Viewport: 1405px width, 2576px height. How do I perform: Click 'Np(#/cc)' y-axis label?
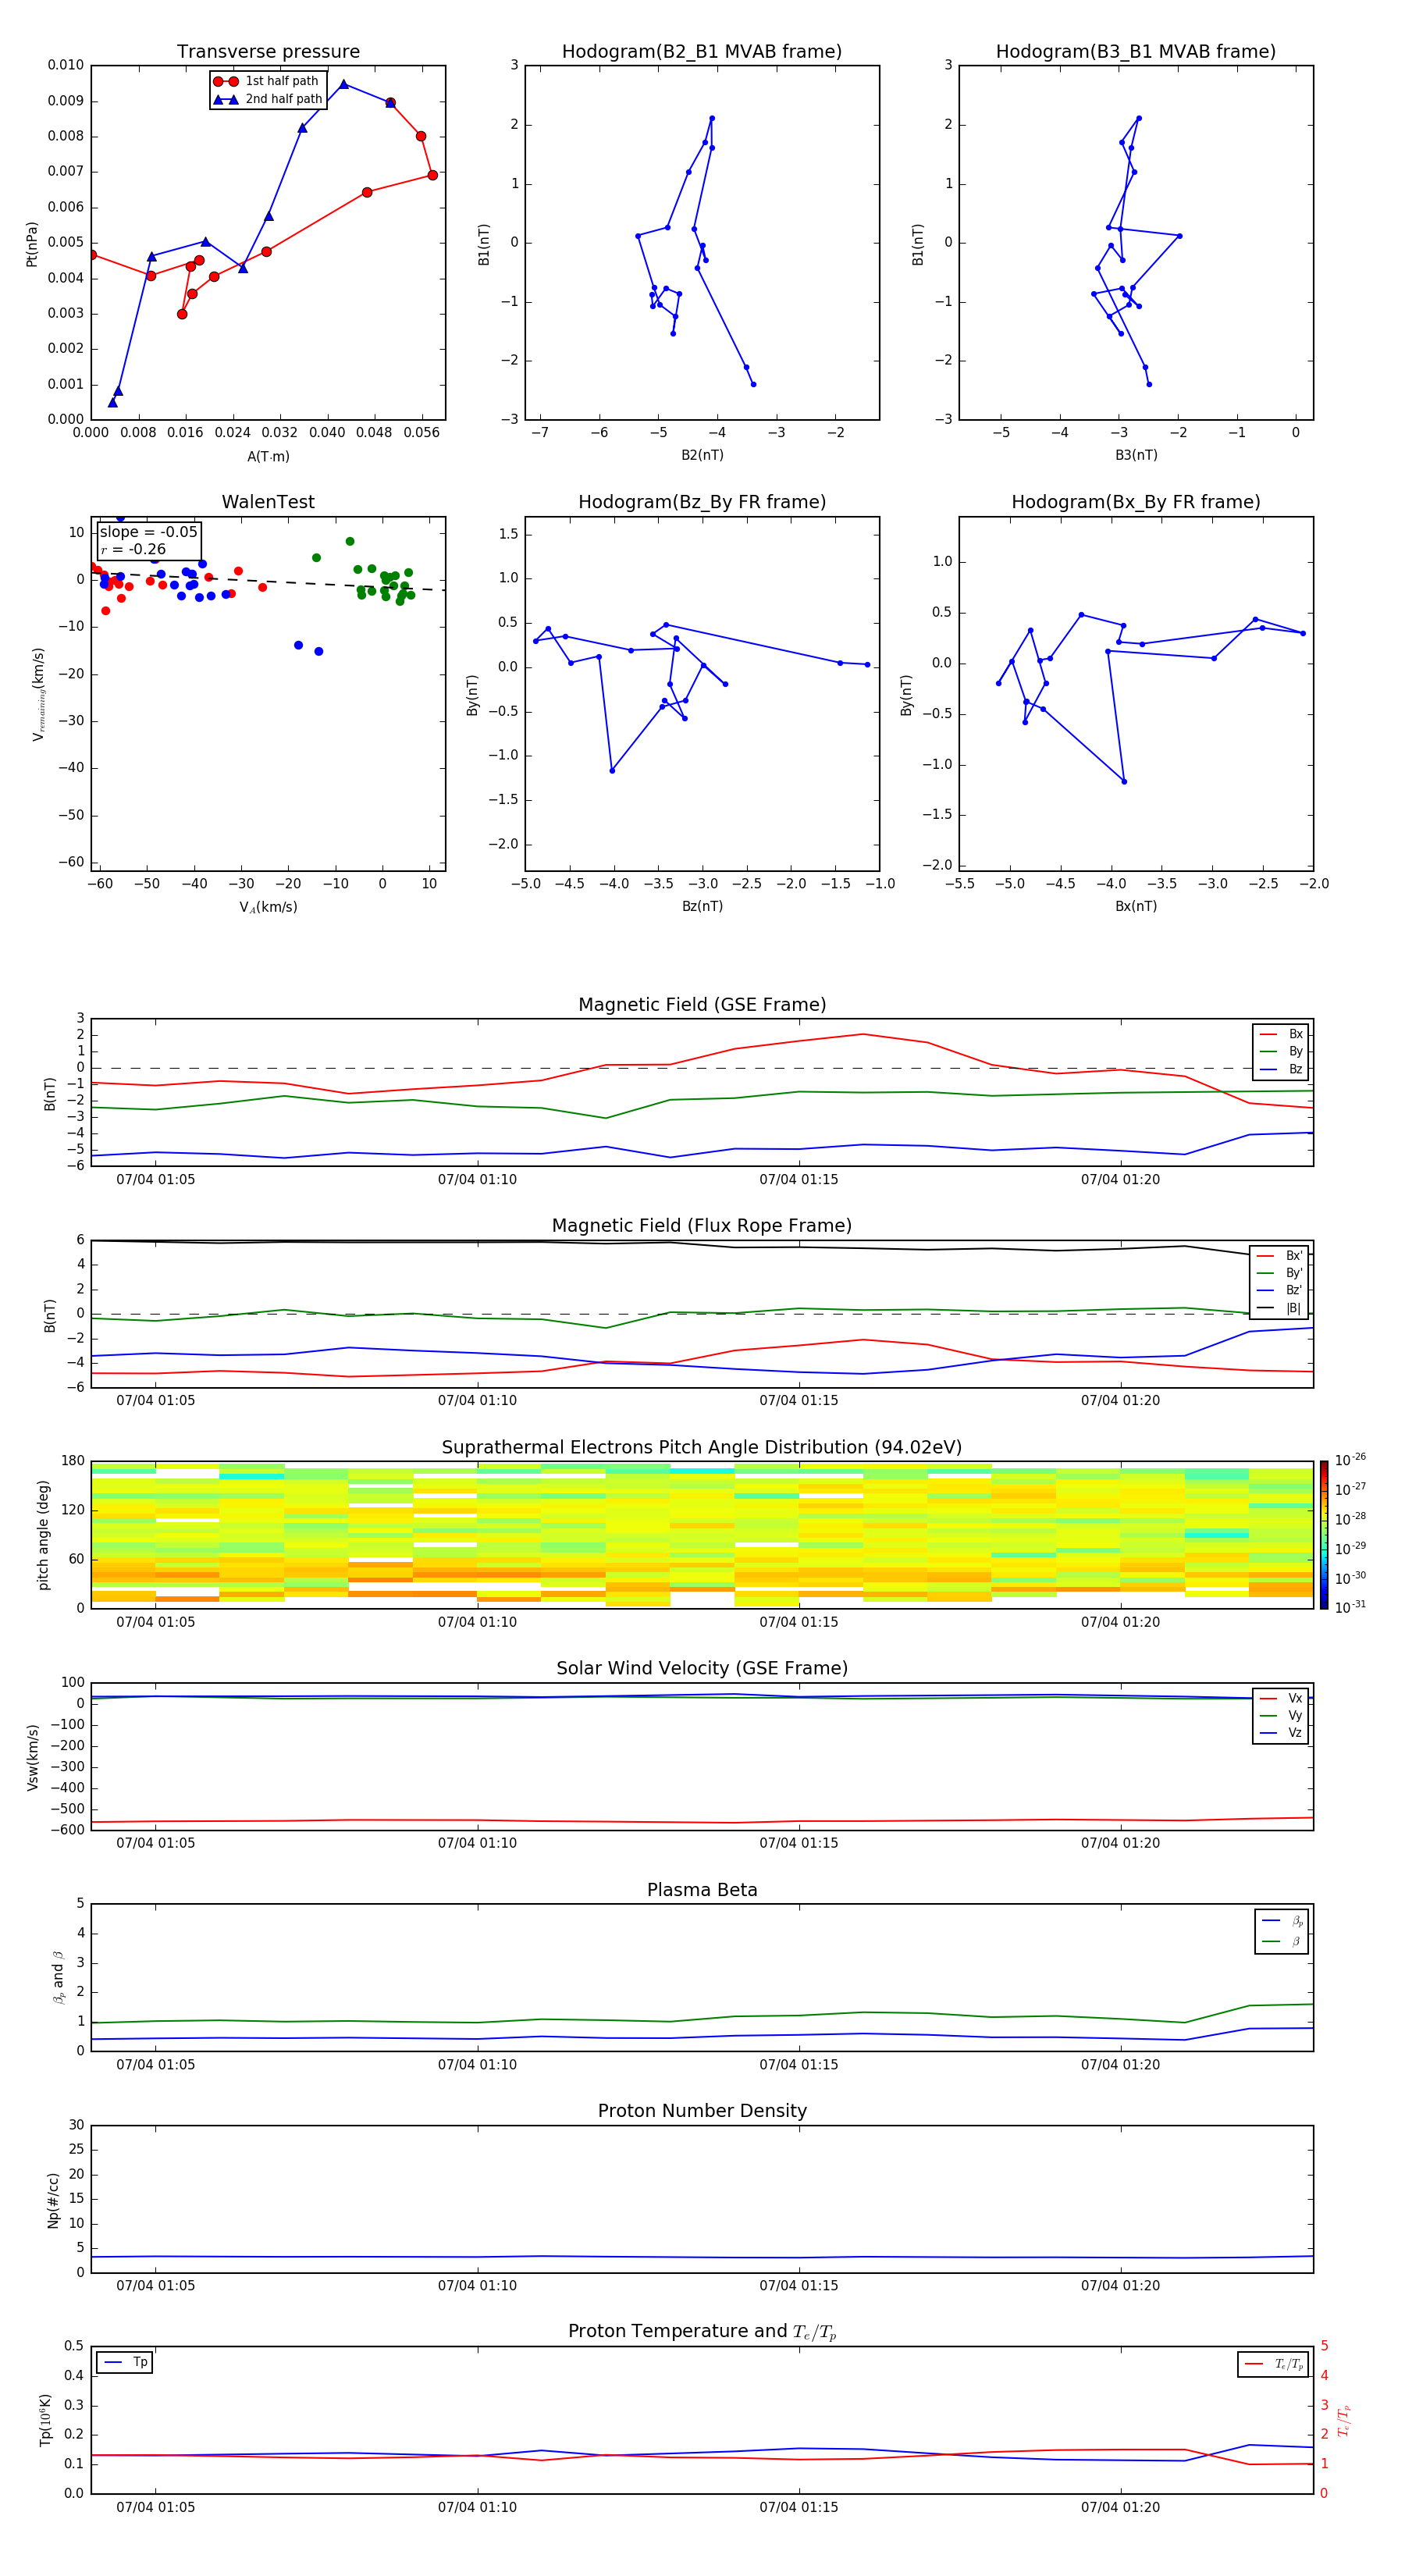click(x=54, y=2200)
